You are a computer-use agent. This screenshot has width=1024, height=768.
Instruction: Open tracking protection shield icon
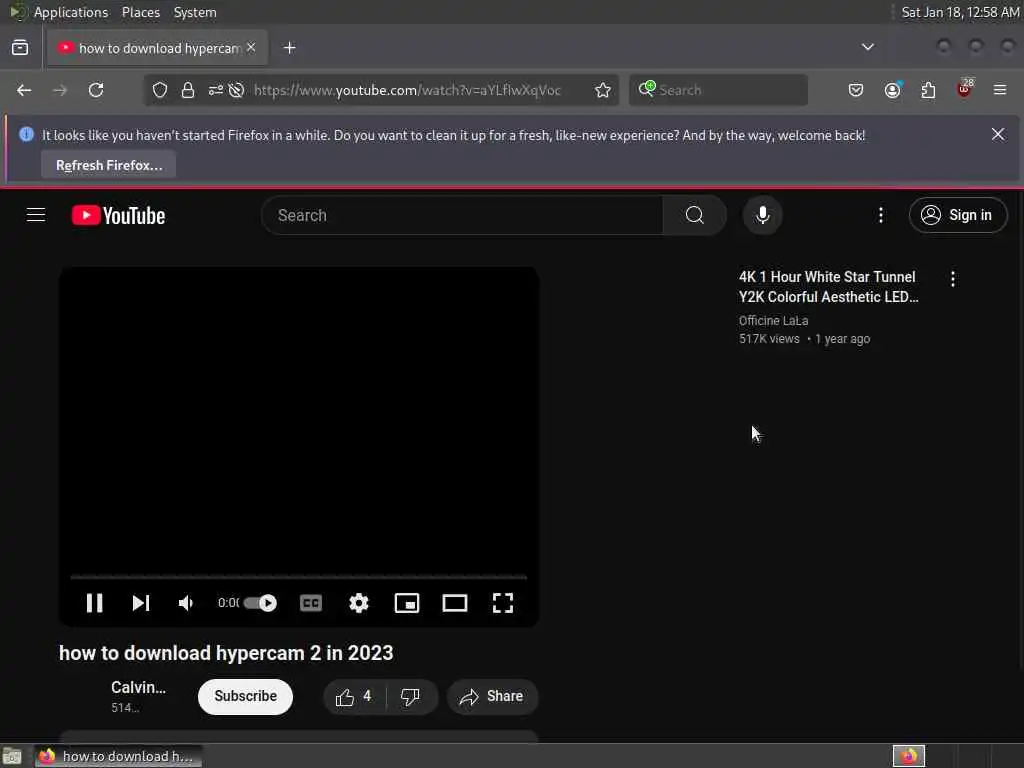160,90
